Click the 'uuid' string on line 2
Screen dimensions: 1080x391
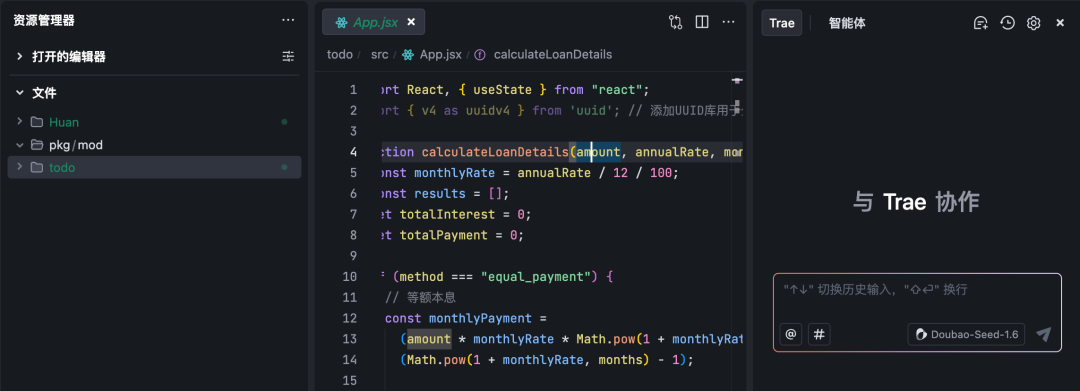pyautogui.click(x=592, y=110)
